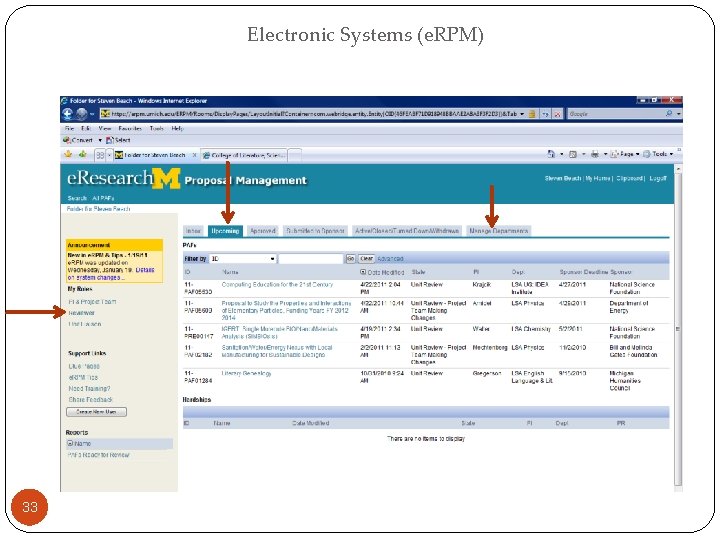The width and height of the screenshot is (720, 540).
Task: Click the Need Training? support link
Action: [90, 388]
